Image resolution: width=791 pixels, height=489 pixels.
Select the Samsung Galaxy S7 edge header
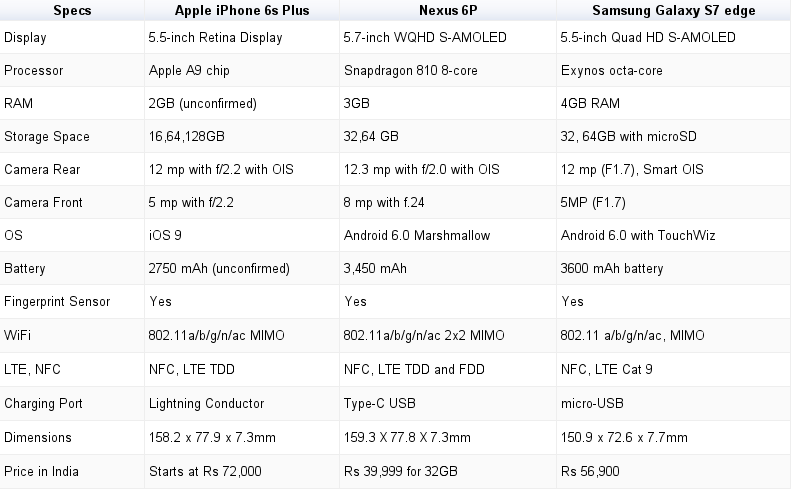tap(673, 9)
